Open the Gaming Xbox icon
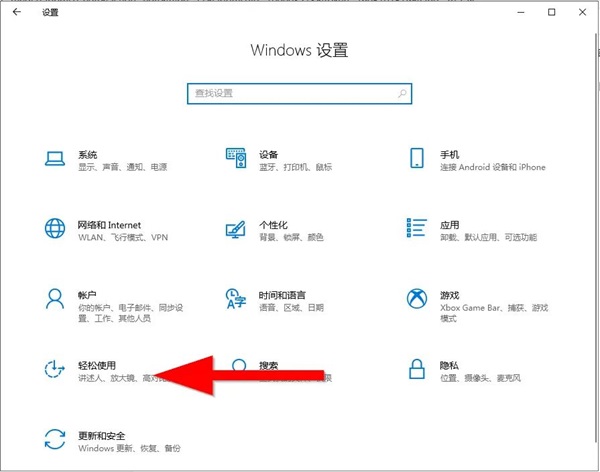600x472 pixels. tap(417, 299)
